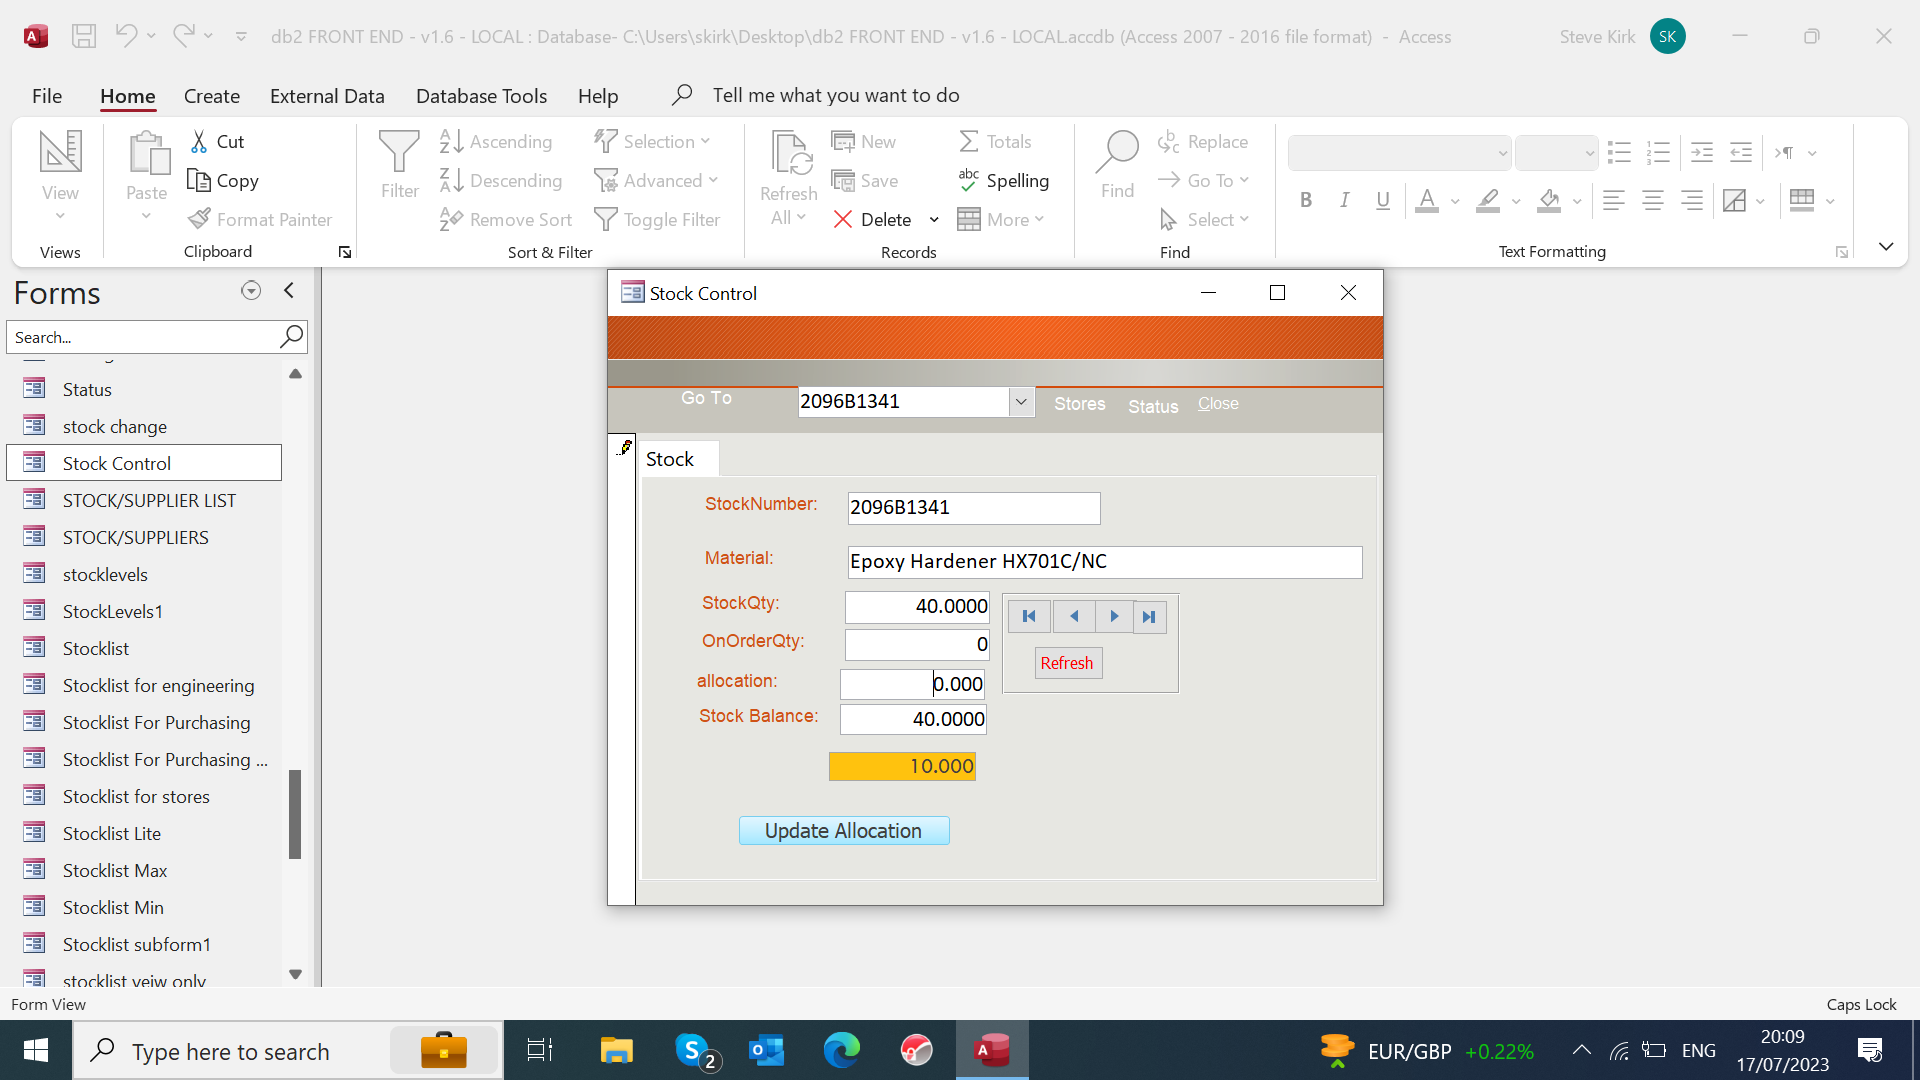
Task: Collapse the ribbon with chevron
Action: 1886,246
